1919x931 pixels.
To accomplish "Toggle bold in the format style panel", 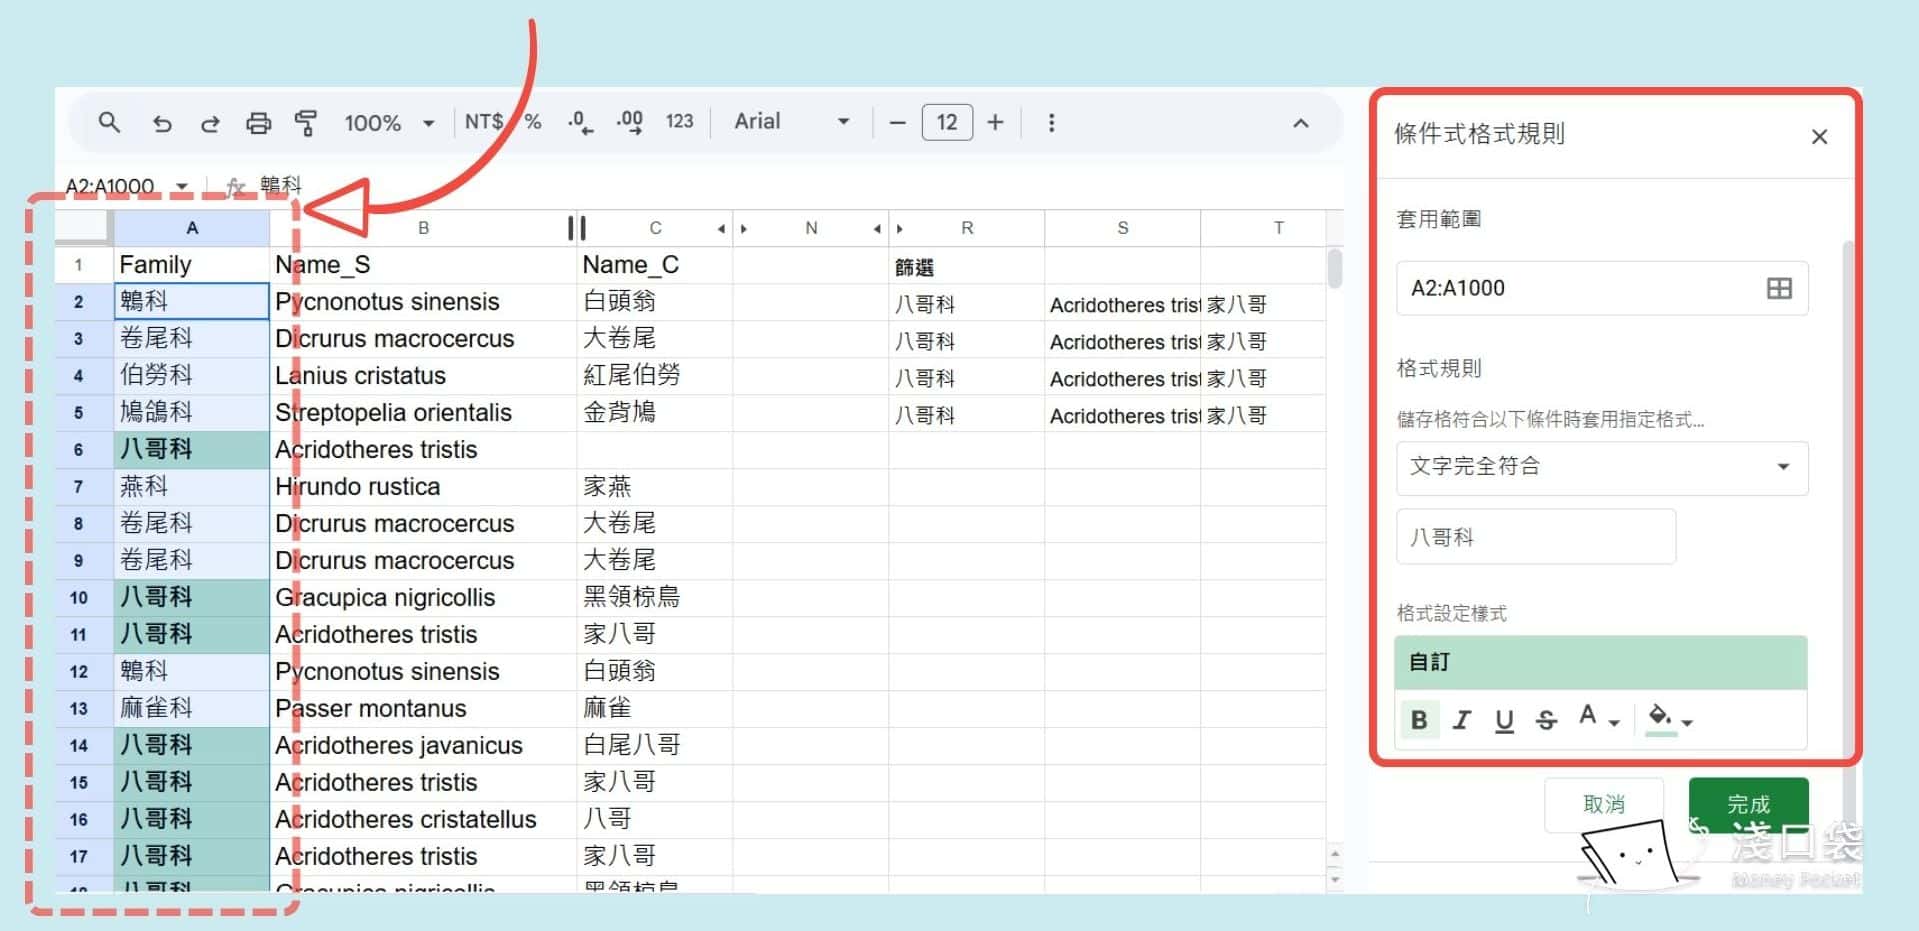I will 1419,719.
